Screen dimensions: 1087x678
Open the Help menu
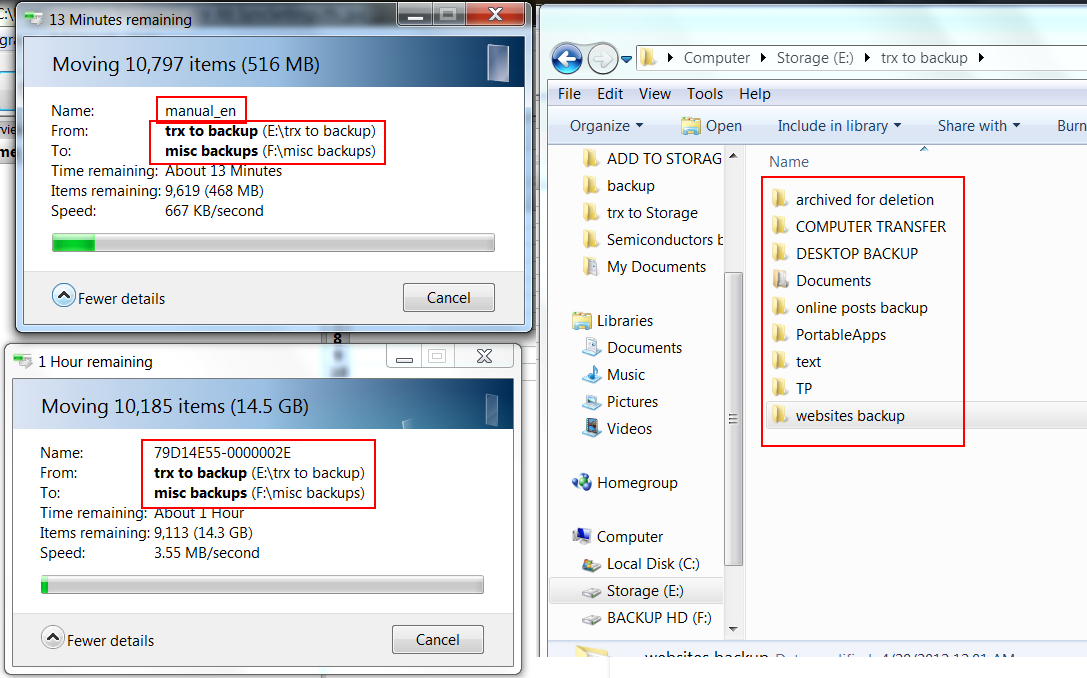point(754,94)
